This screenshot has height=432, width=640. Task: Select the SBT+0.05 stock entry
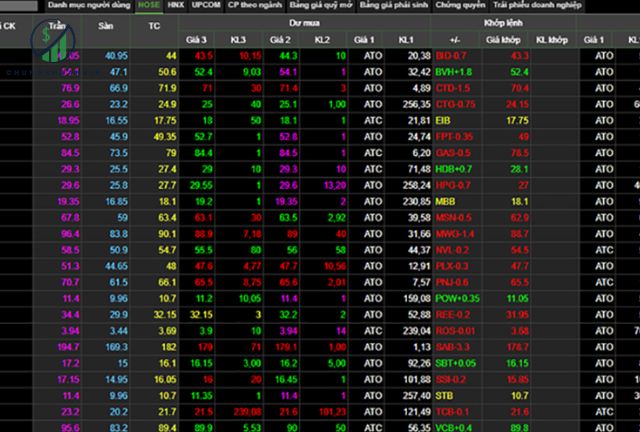pyautogui.click(x=456, y=363)
